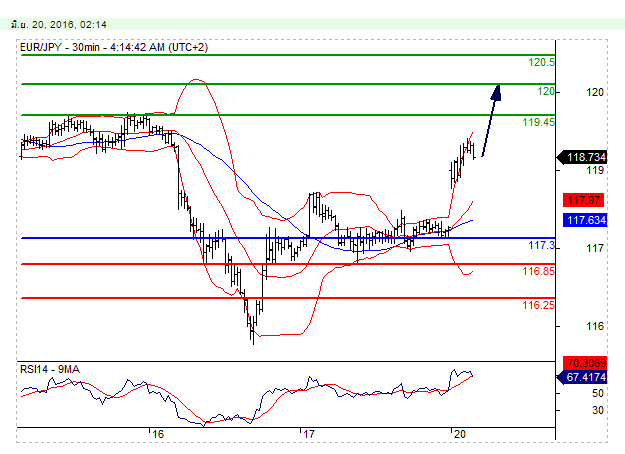625x454 pixels.
Task: Click the 120.5 resistance level label
Action: 541,62
